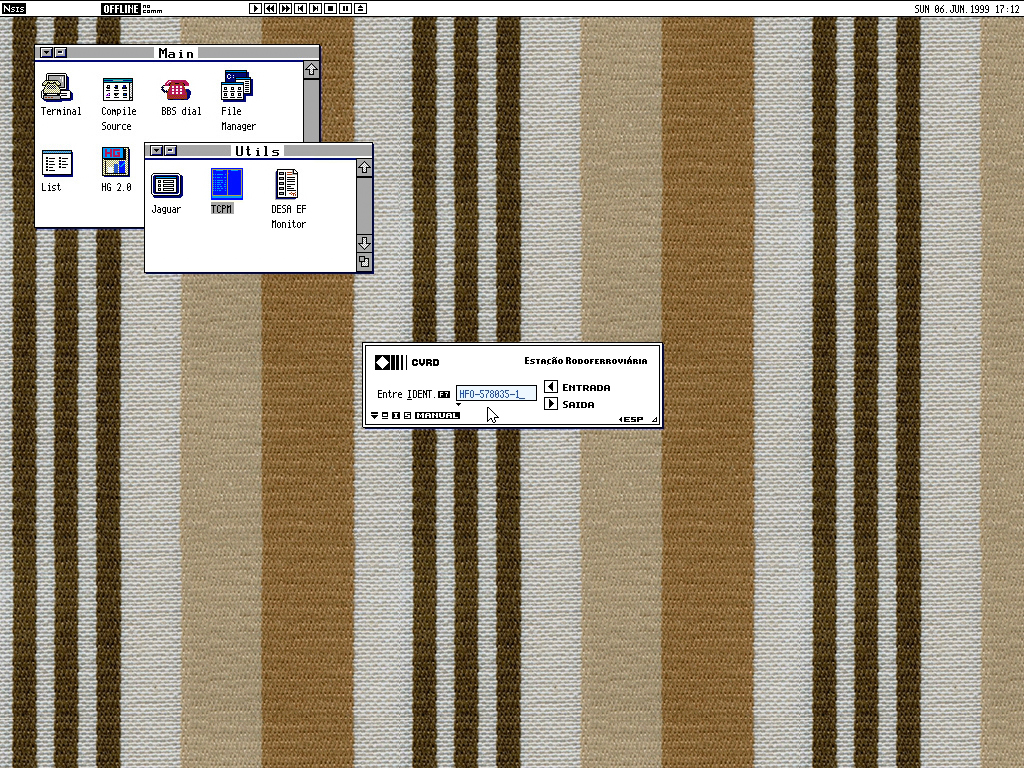Choose the SAIDA right-arrow option

[551, 405]
